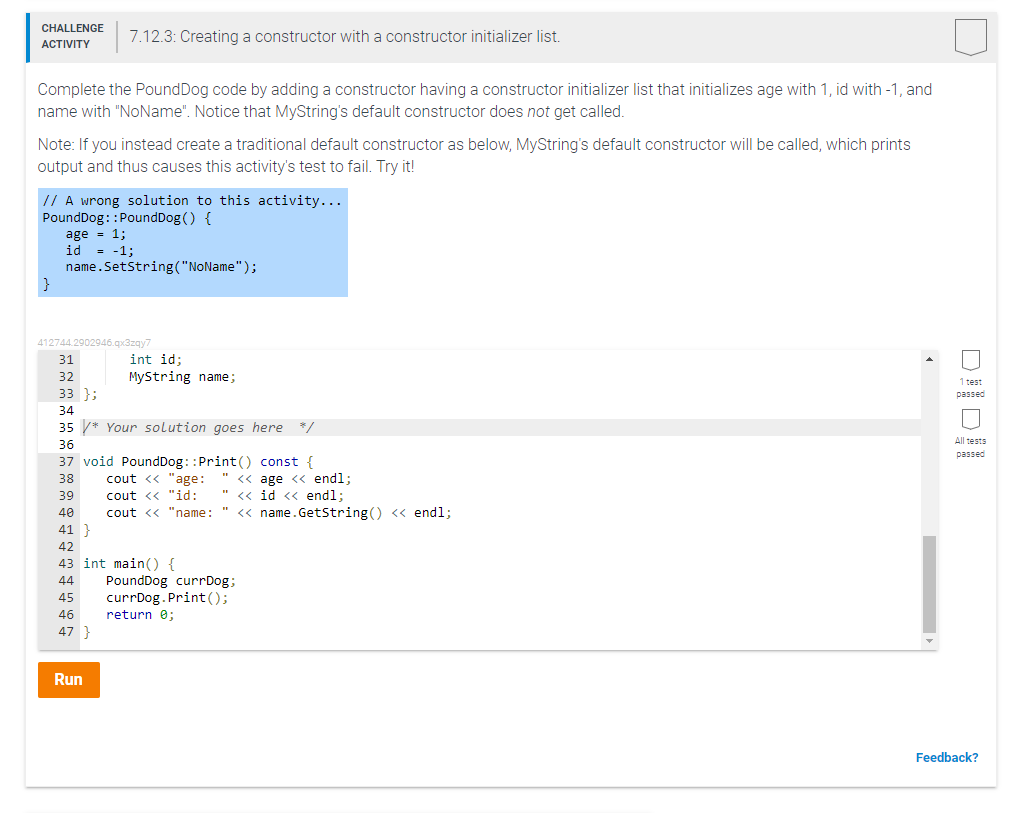Screen dimensions: 1028x813
Task: Click the code editor vertical scrollbar thumb
Action: pyautogui.click(x=929, y=584)
